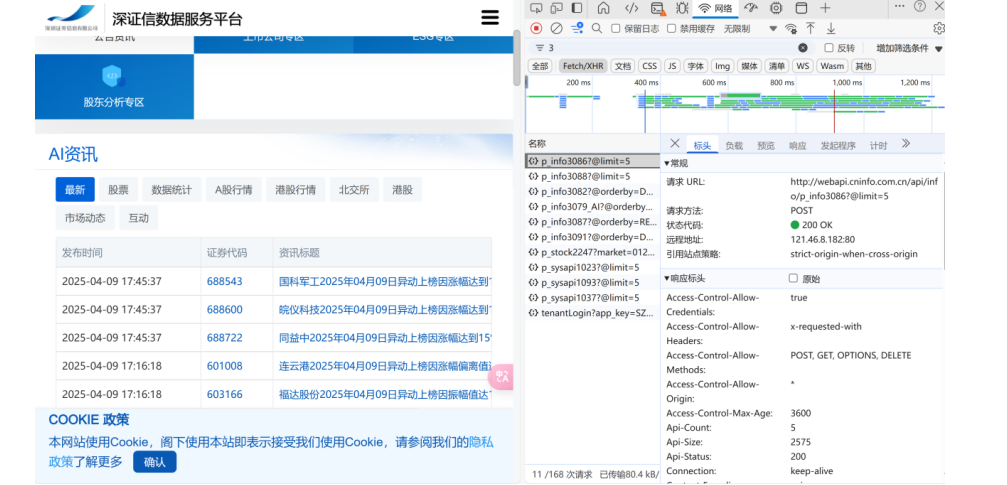The height and width of the screenshot is (485, 1007).
Task: Toggle the WS type filter
Action: [x=802, y=66]
